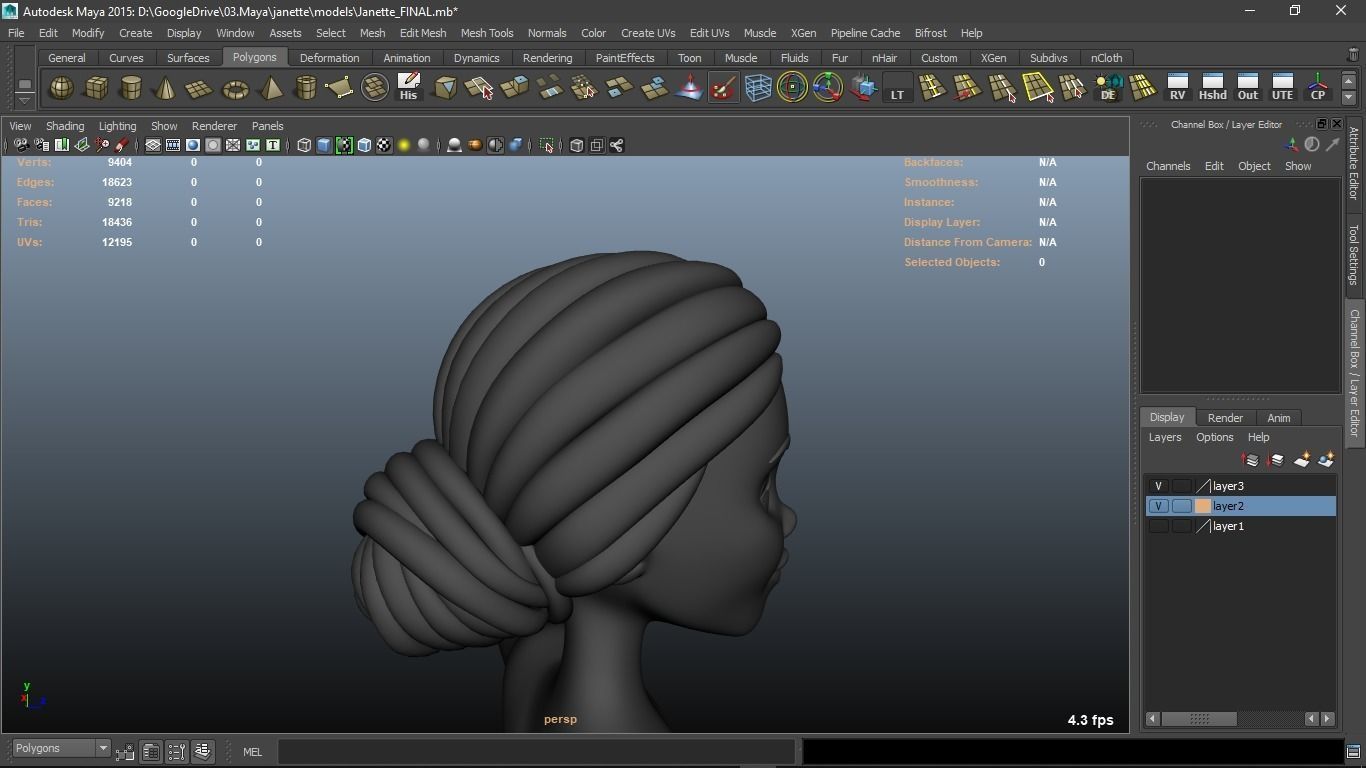Open the Out outliner shelf button
The width and height of the screenshot is (1366, 768).
(1247, 88)
